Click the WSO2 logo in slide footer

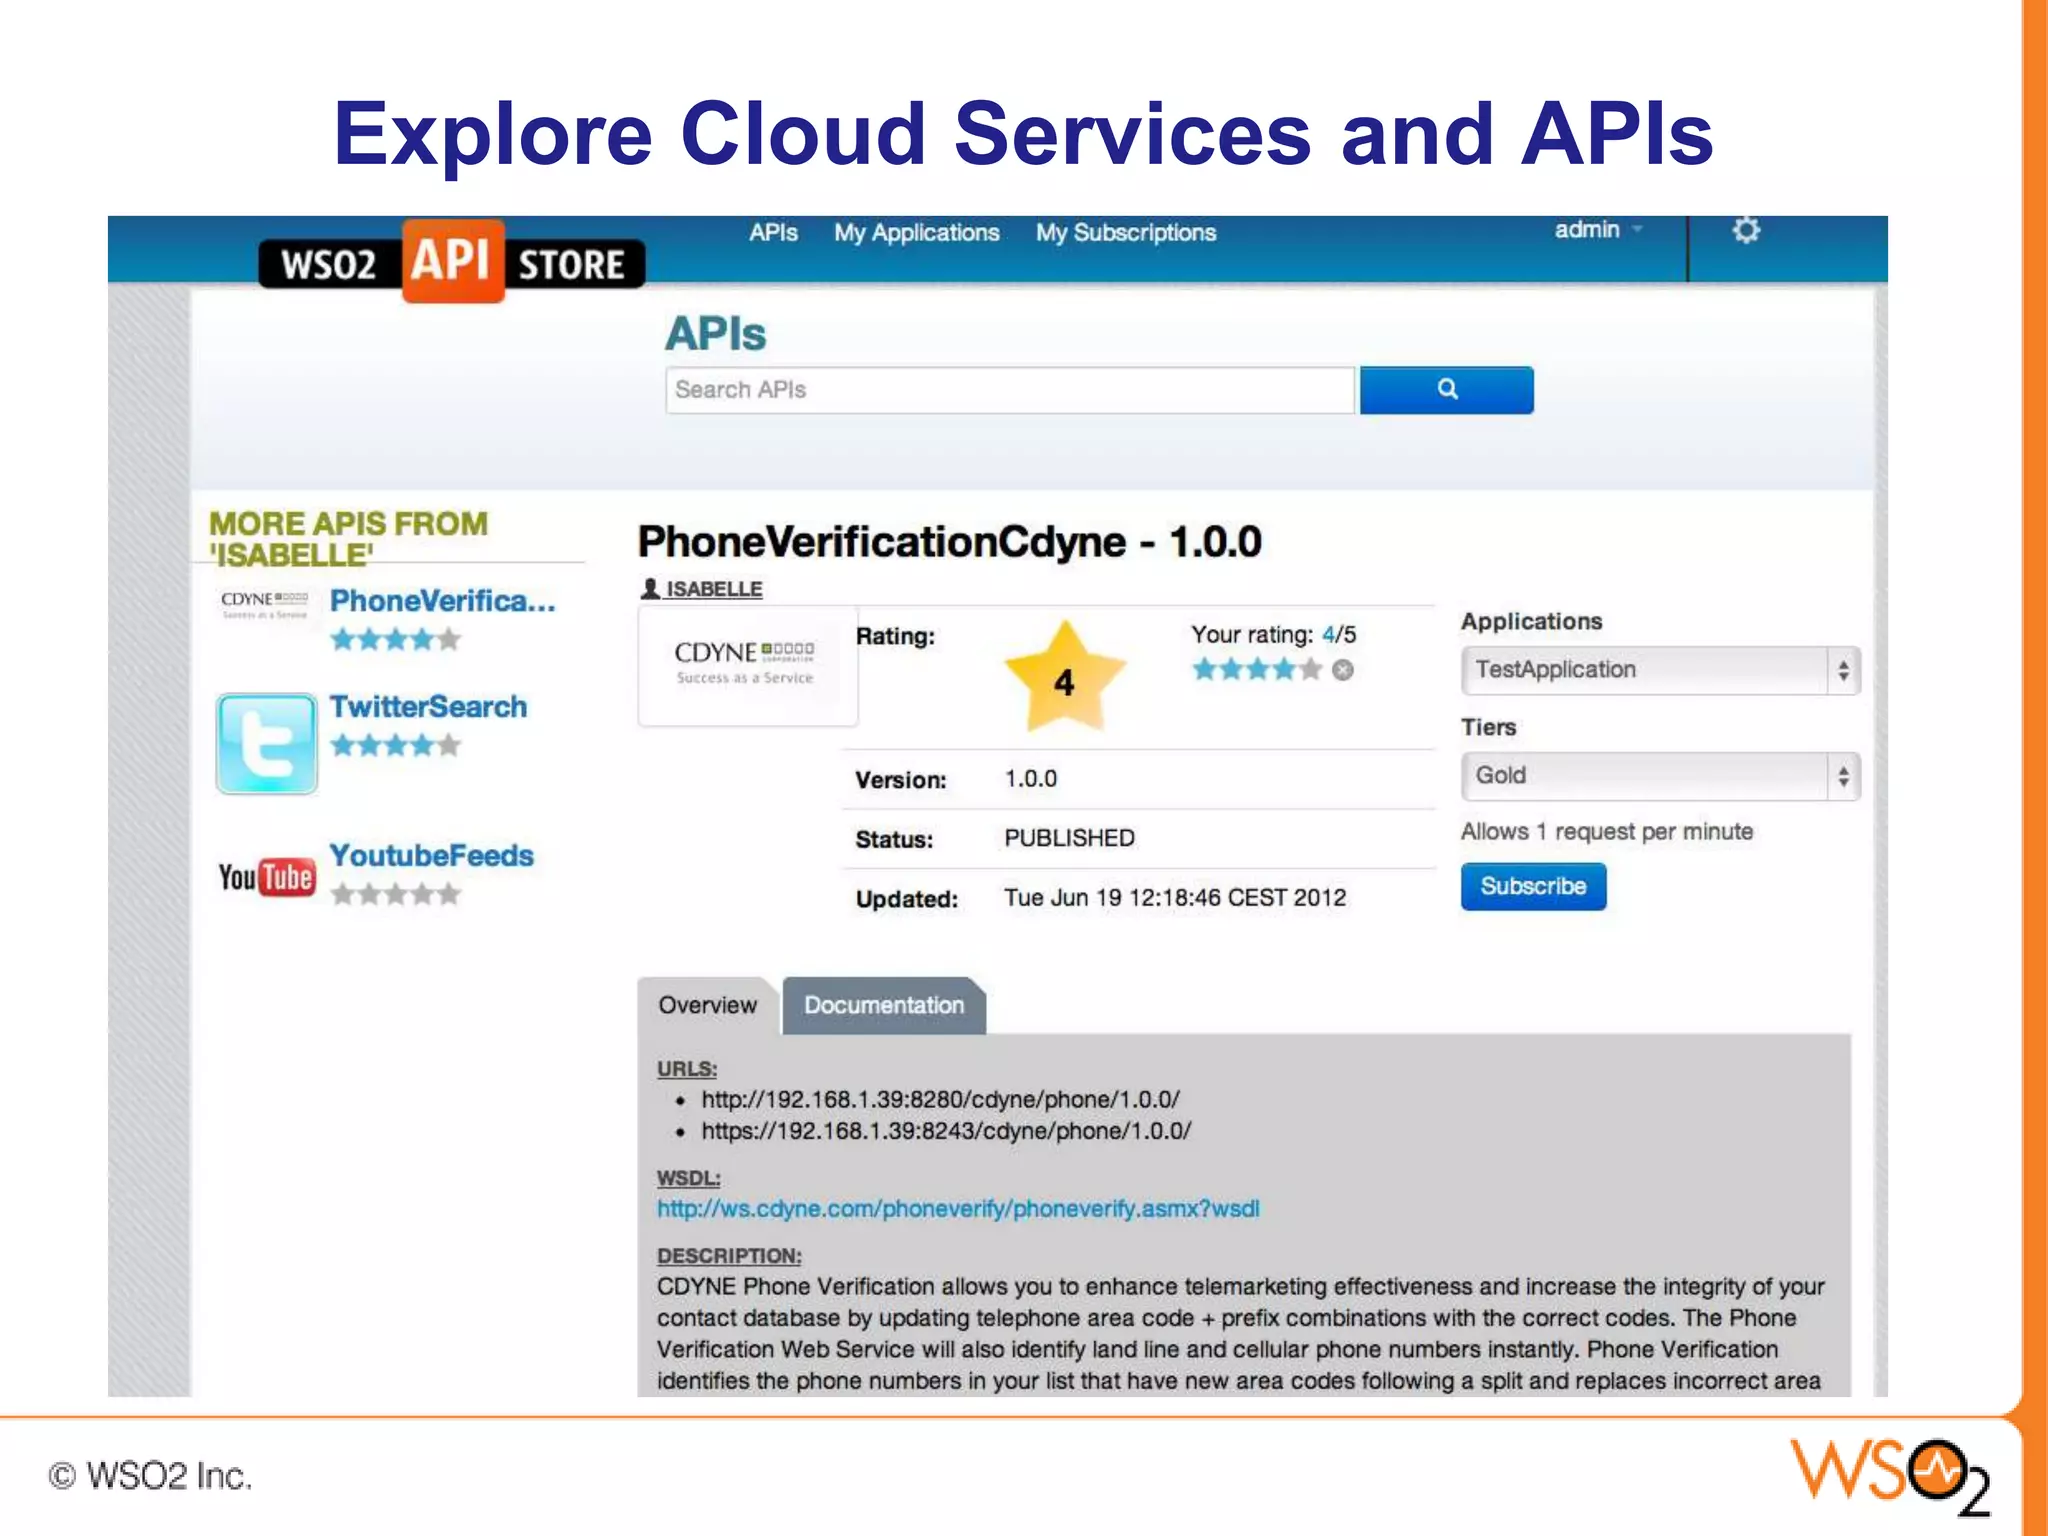[1889, 1475]
